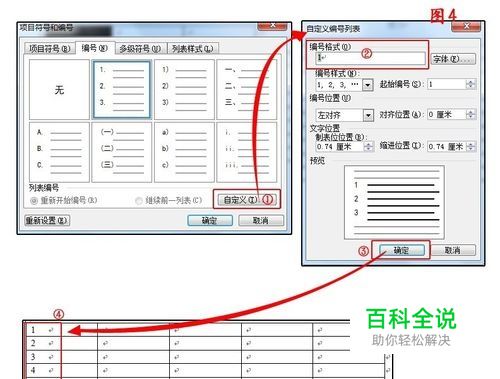Select the 1. 2. 3. numbering style

(x=122, y=90)
